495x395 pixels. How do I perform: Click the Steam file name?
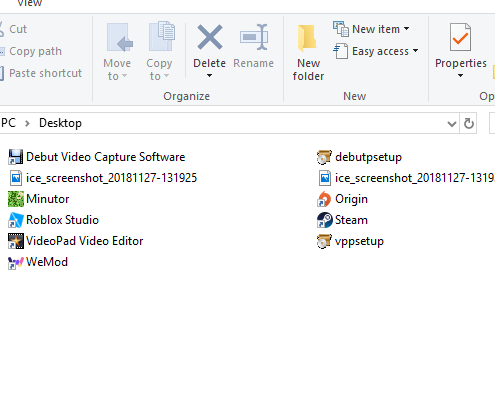351,220
